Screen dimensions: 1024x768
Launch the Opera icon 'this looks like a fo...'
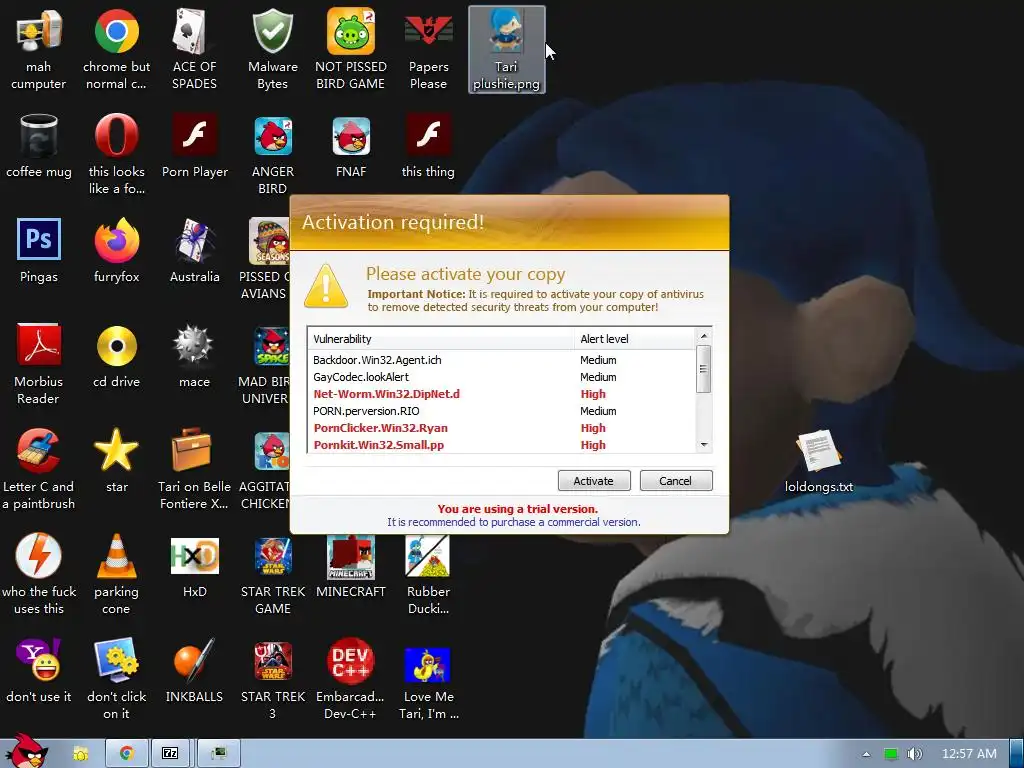[x=116, y=154]
